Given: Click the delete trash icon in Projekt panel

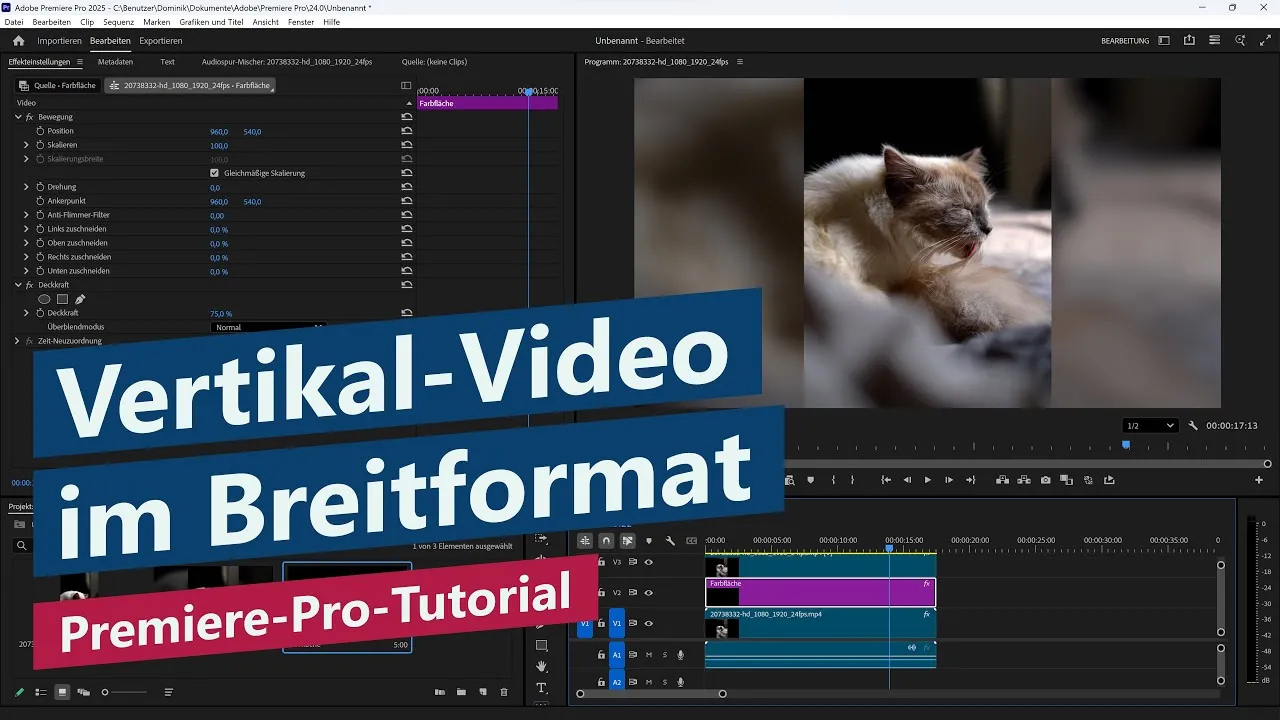Looking at the screenshot, I should click(504, 691).
